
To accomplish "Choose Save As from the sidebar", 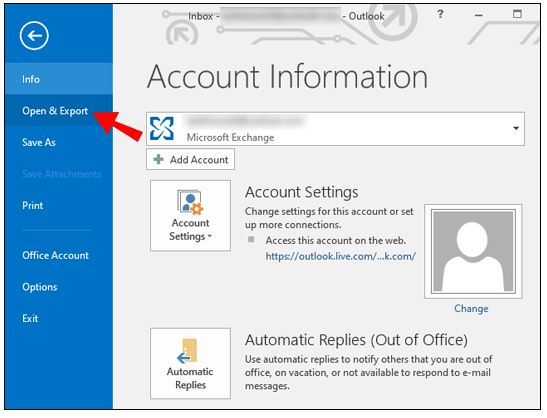I will 39,142.
